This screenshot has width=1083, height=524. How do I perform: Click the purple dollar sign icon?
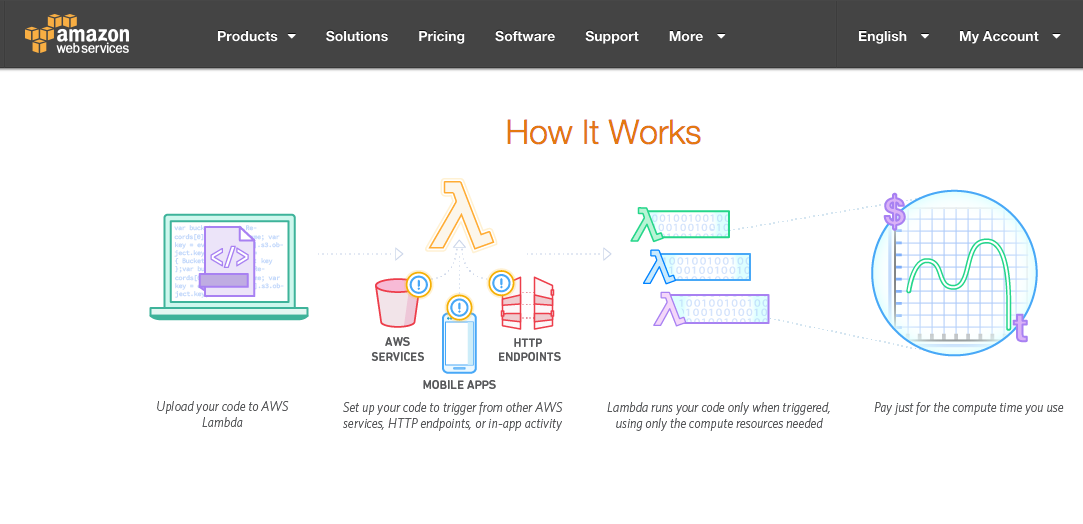[894, 212]
